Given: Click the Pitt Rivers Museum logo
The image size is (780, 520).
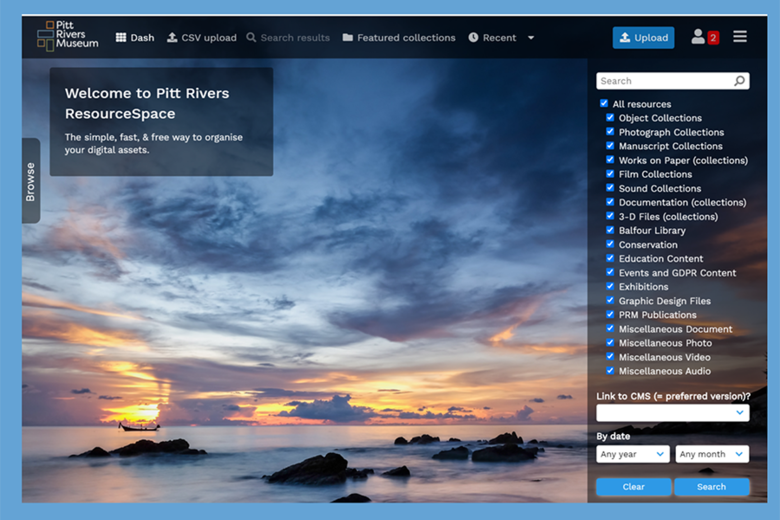Looking at the screenshot, I should [x=68, y=35].
